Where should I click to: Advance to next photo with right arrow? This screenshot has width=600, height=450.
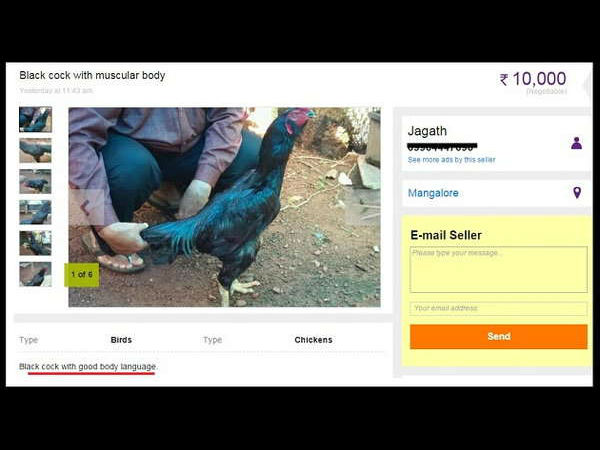tap(363, 207)
